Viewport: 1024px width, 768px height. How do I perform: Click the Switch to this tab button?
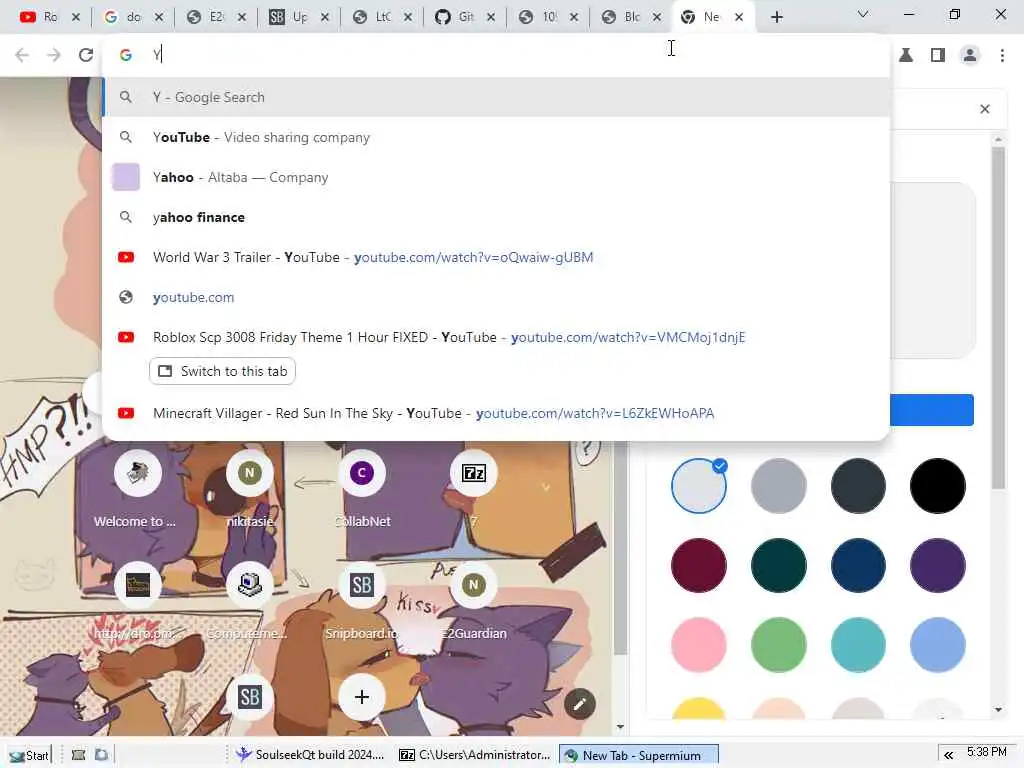pos(222,371)
